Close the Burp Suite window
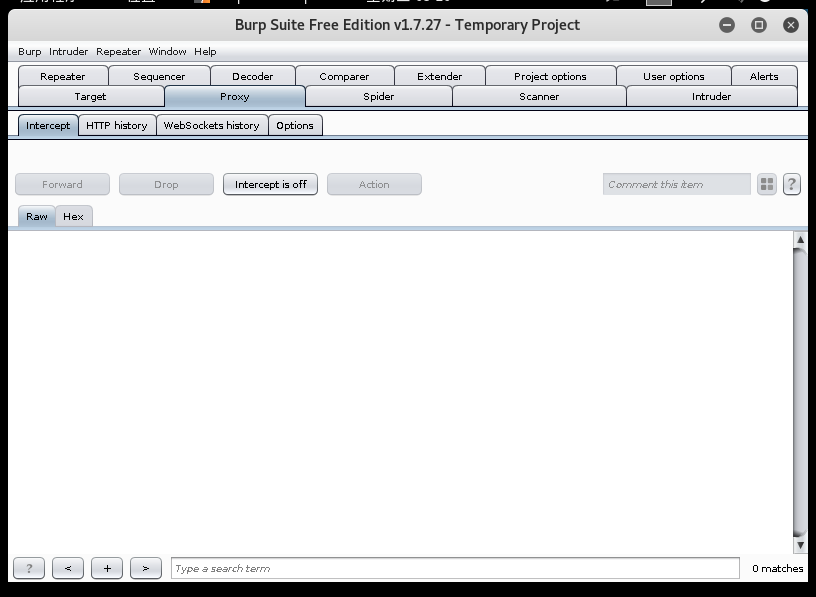Viewport: 816px width, 597px height. pos(791,25)
